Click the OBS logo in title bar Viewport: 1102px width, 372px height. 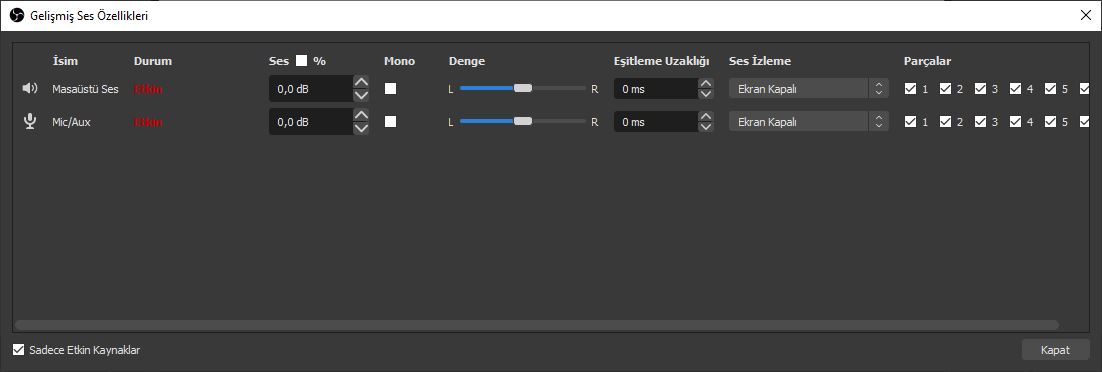[x=17, y=15]
